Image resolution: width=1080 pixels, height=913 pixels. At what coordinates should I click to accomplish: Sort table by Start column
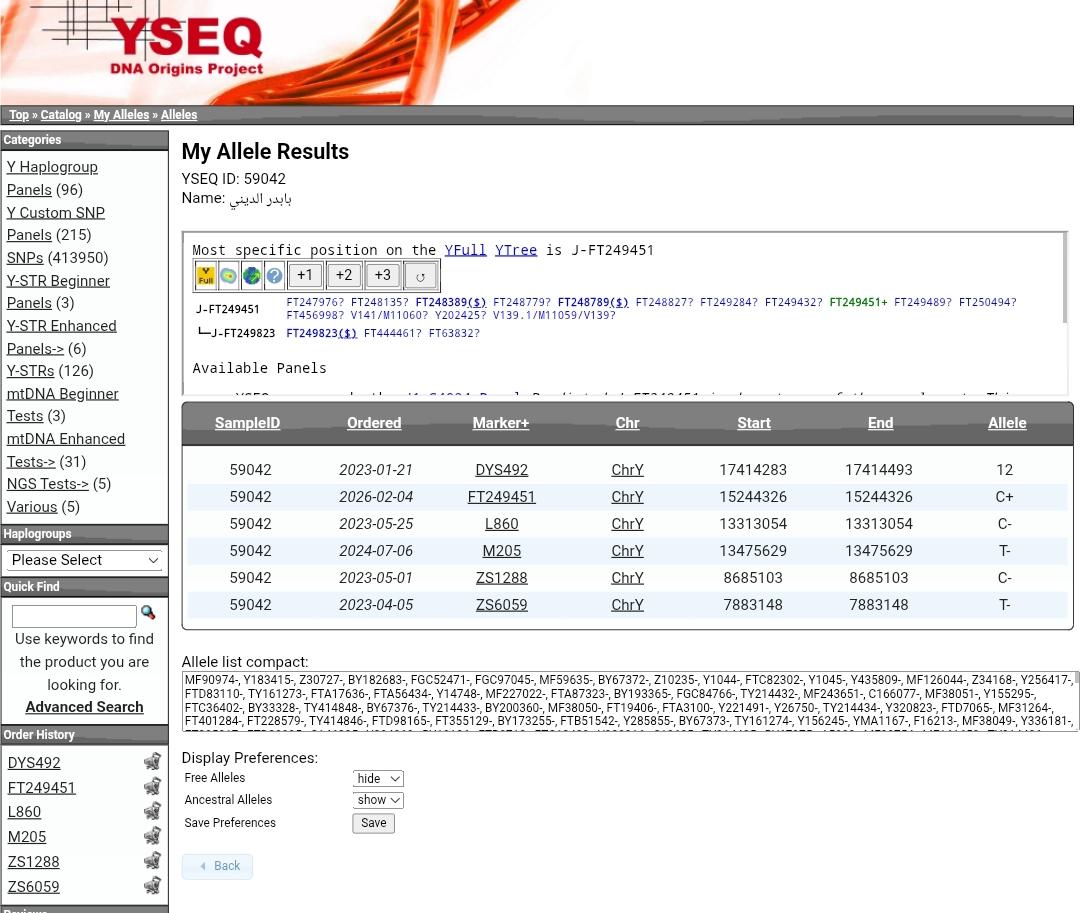pos(754,423)
